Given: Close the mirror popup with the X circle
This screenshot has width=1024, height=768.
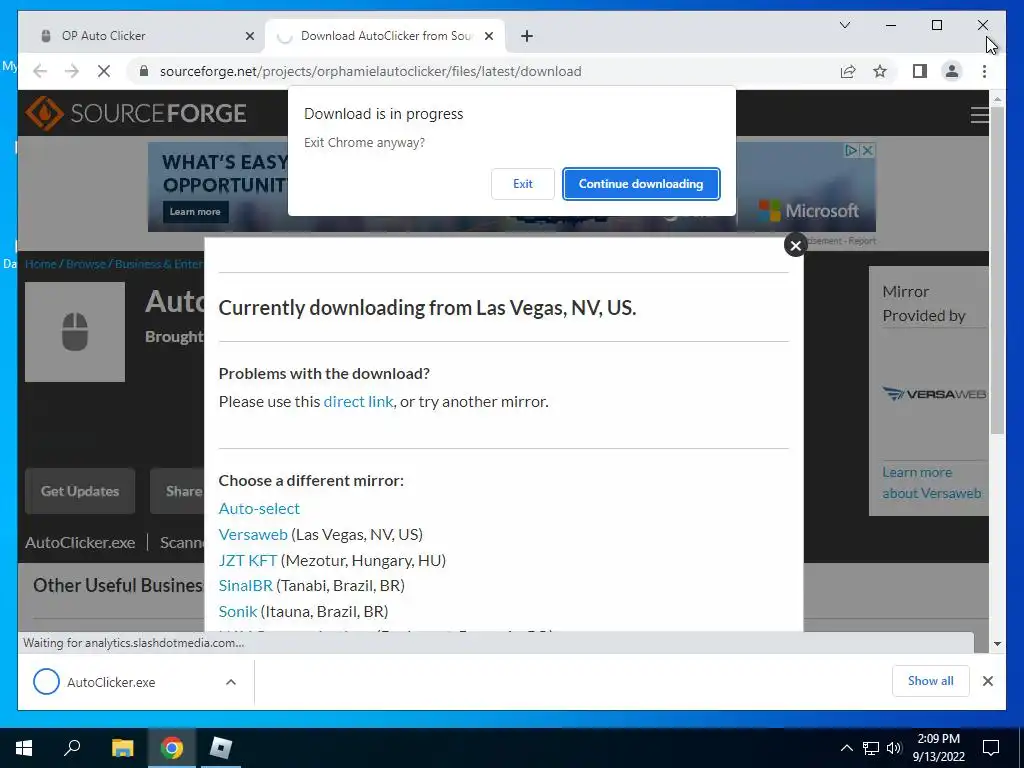Looking at the screenshot, I should (x=795, y=246).
